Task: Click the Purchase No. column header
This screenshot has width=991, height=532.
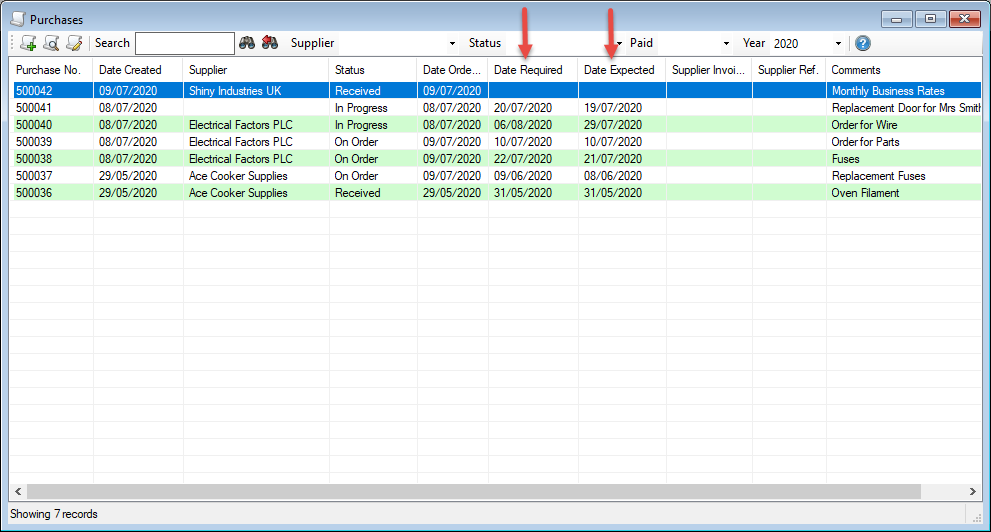Action: [x=48, y=70]
